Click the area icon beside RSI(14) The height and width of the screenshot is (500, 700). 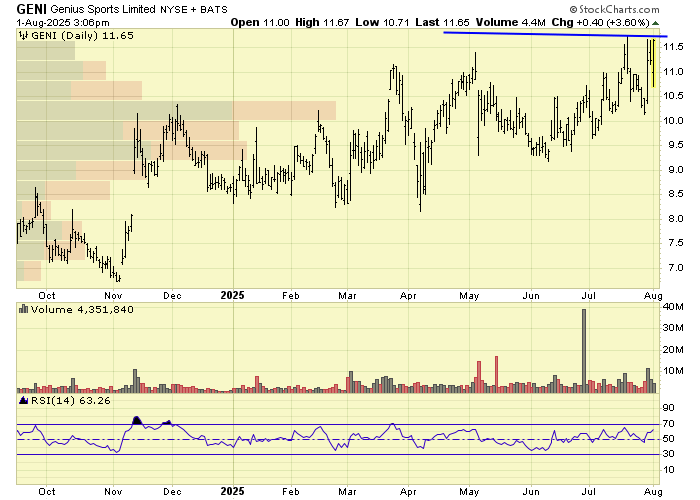click(24, 400)
